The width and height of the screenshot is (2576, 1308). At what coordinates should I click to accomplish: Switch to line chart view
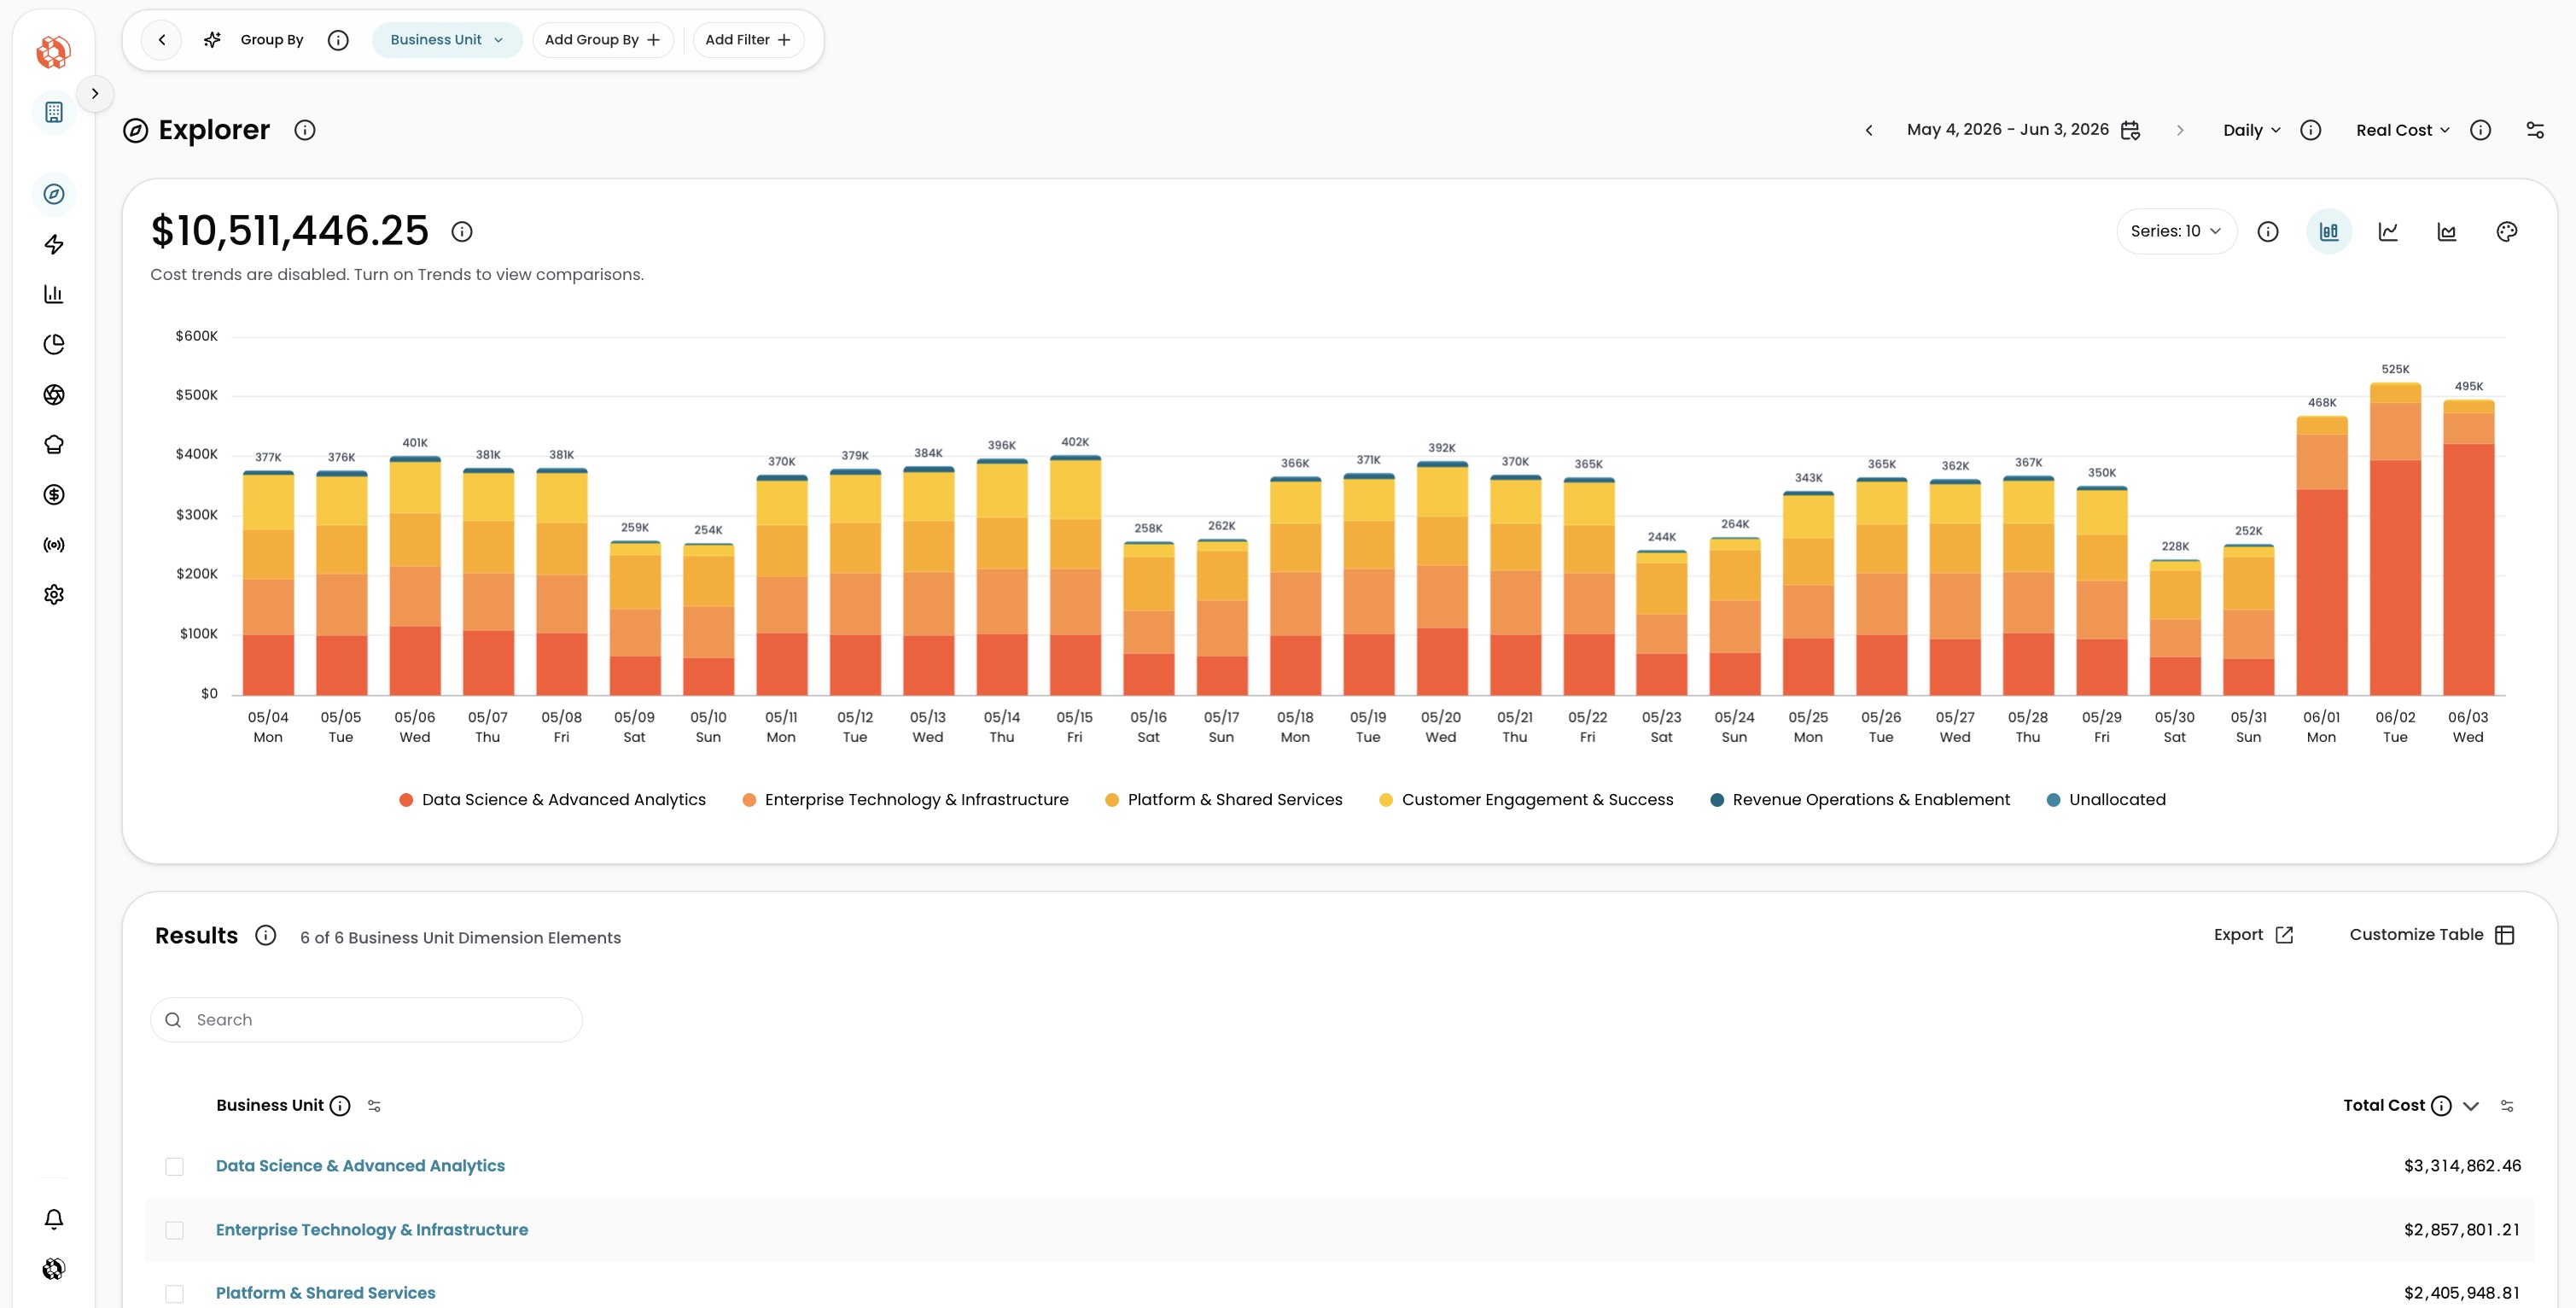tap(2388, 231)
